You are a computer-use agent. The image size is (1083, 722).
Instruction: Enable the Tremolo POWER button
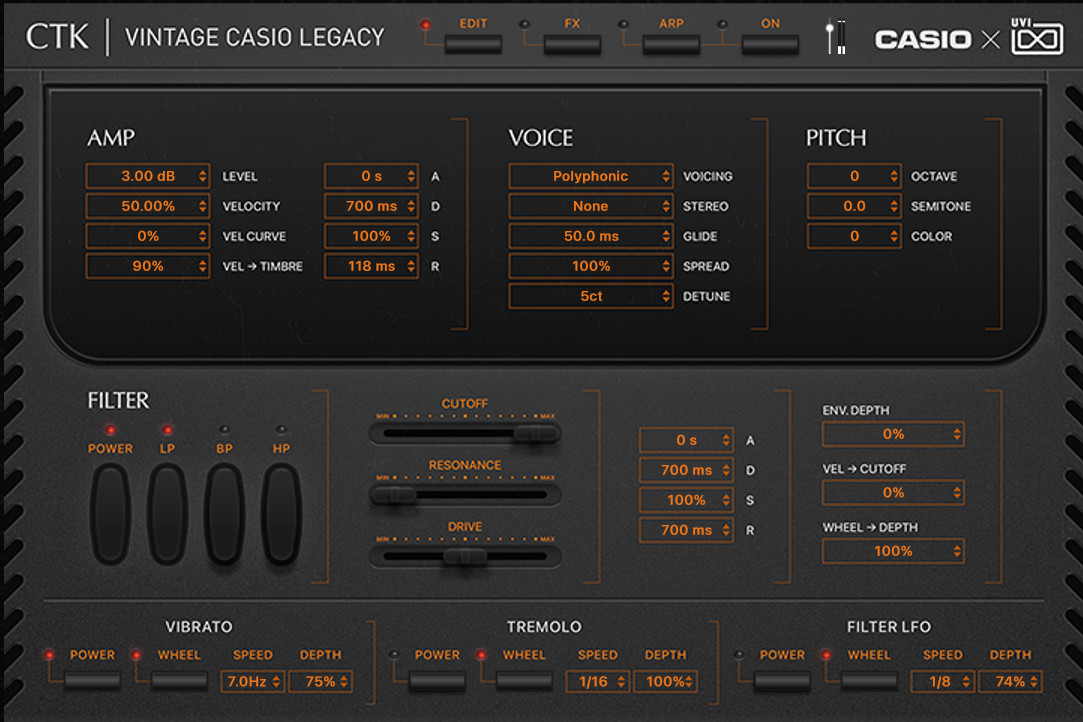pyautogui.click(x=437, y=681)
